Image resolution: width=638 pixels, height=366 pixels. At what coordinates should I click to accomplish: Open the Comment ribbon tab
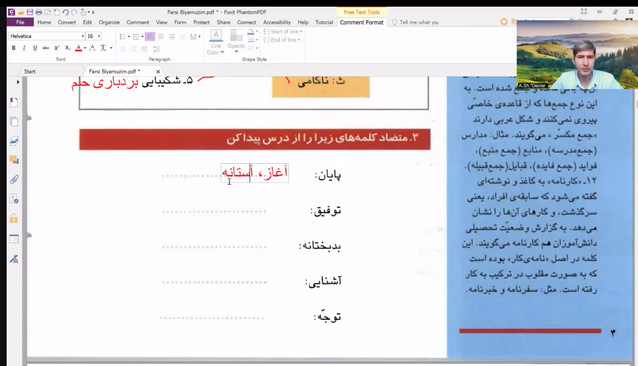pyautogui.click(x=138, y=22)
